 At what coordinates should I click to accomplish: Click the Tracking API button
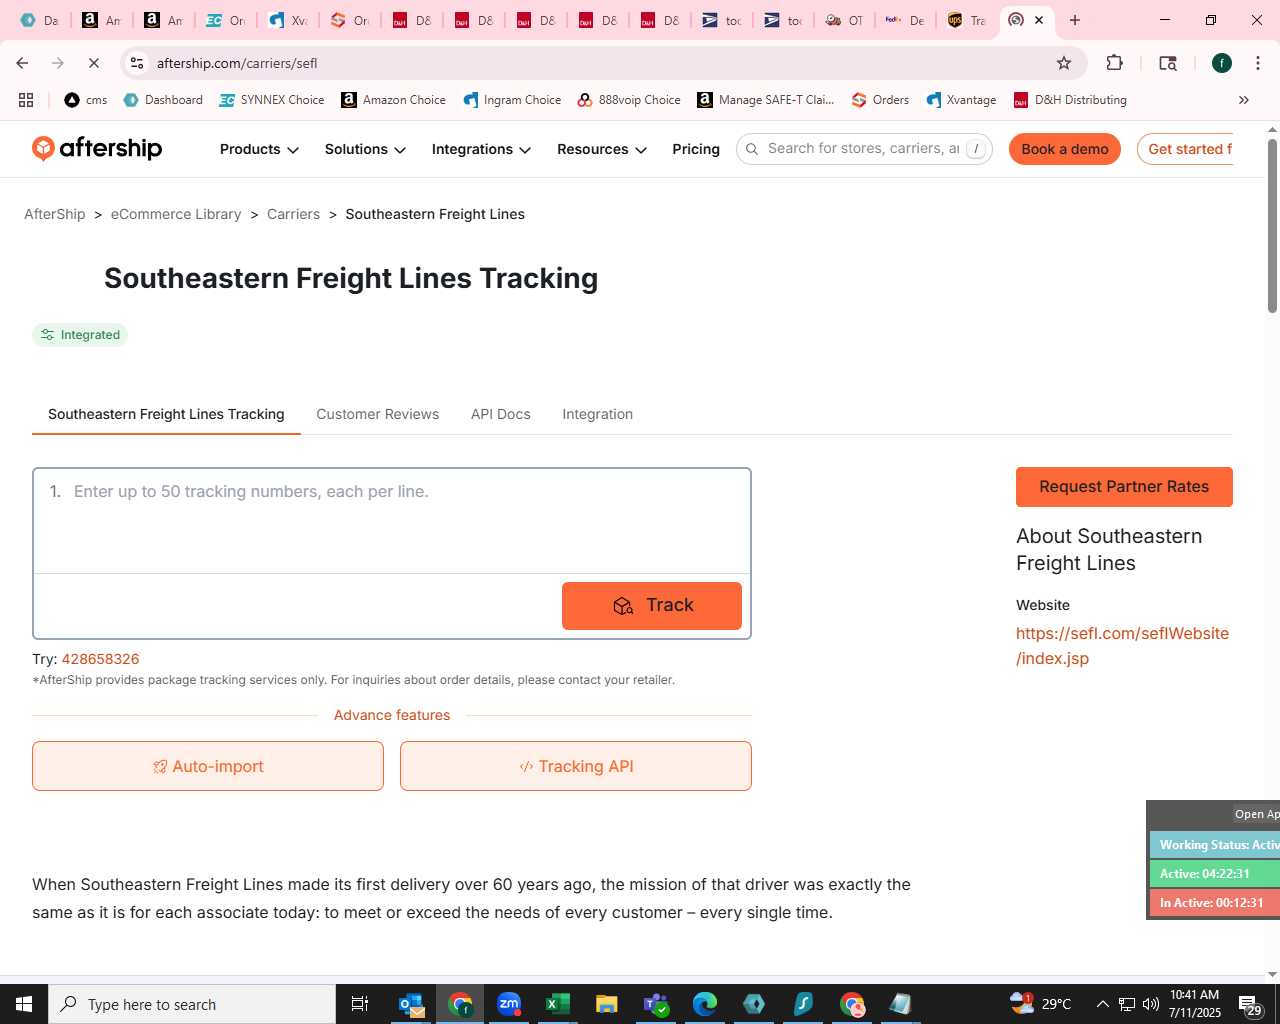click(x=575, y=766)
